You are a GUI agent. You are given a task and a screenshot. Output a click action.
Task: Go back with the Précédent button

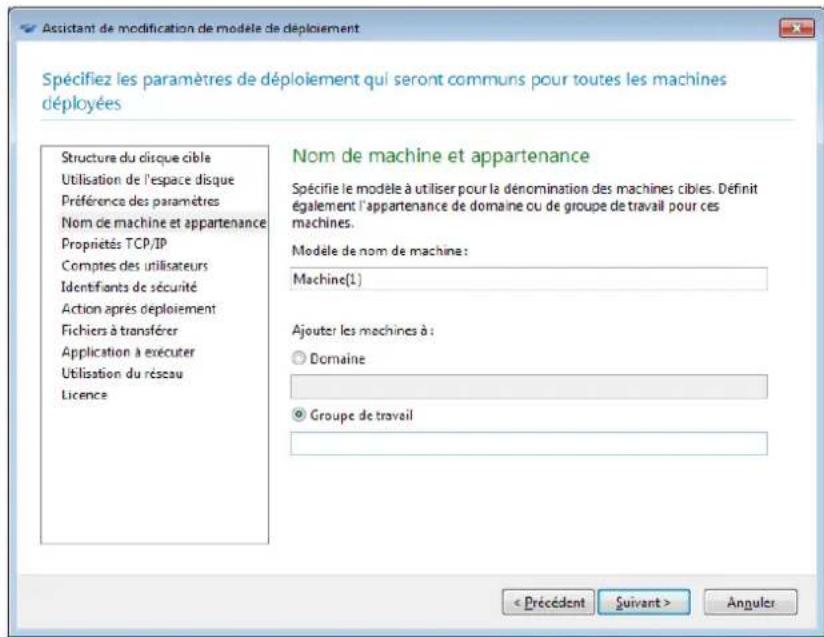[548, 602]
